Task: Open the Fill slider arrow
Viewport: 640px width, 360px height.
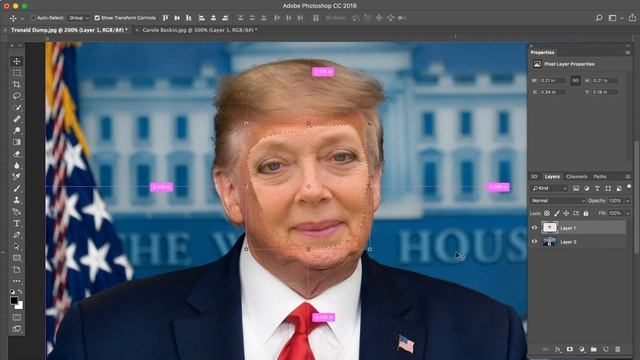Action: 628,213
